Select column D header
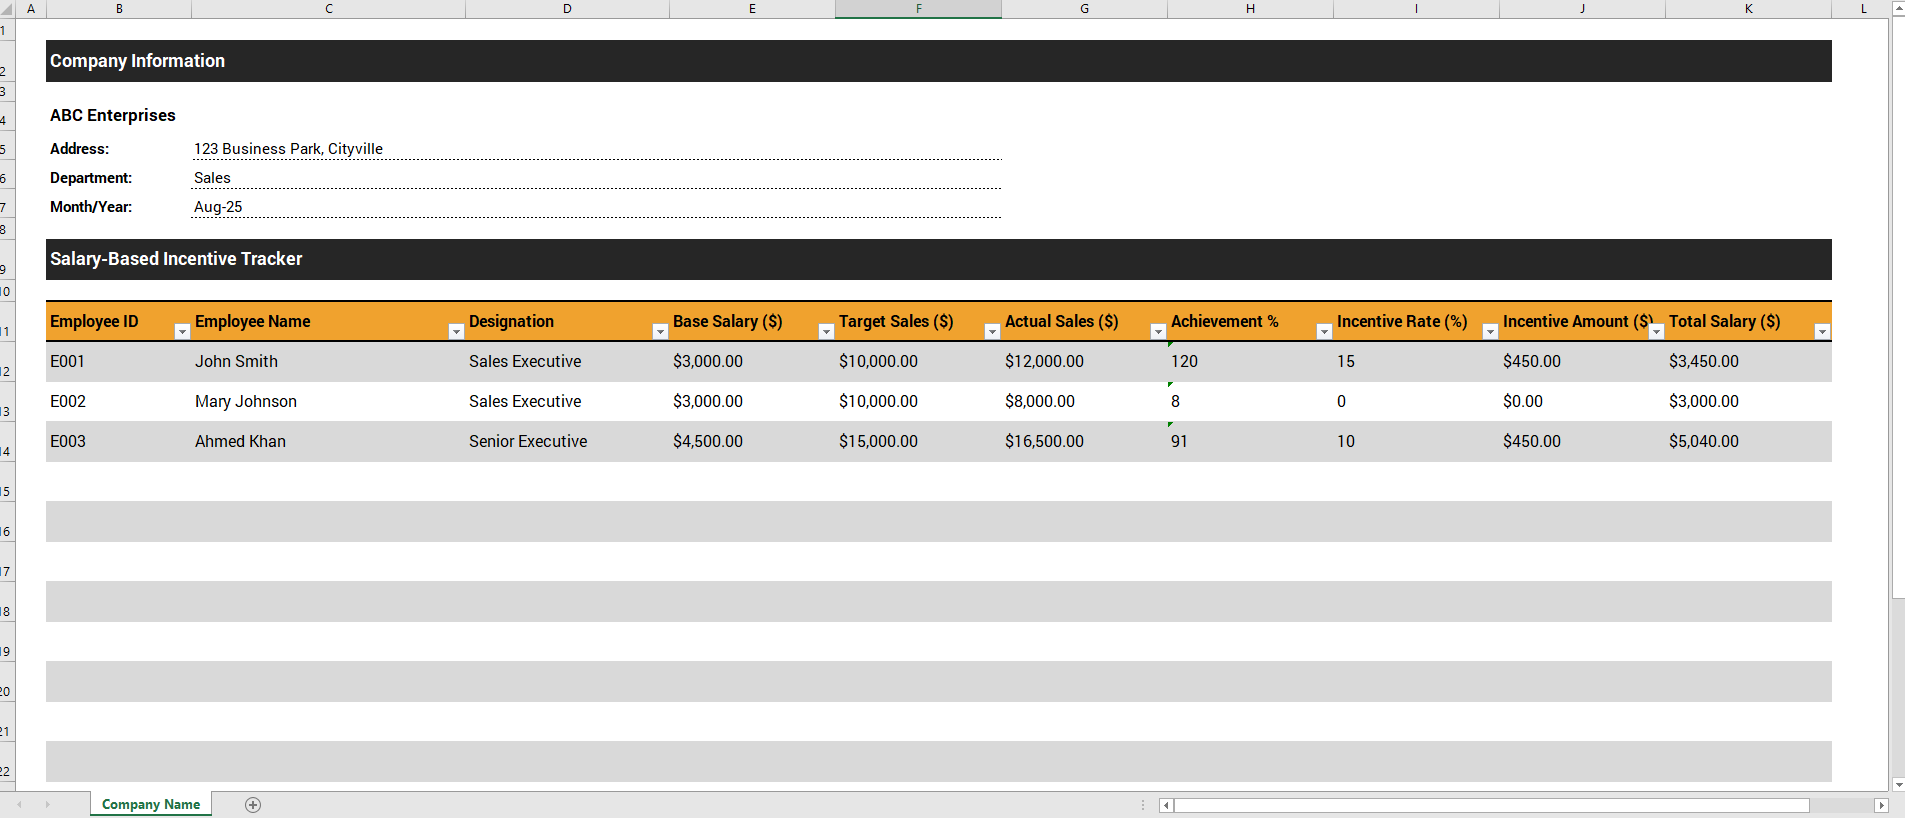This screenshot has height=818, width=1905. point(567,9)
